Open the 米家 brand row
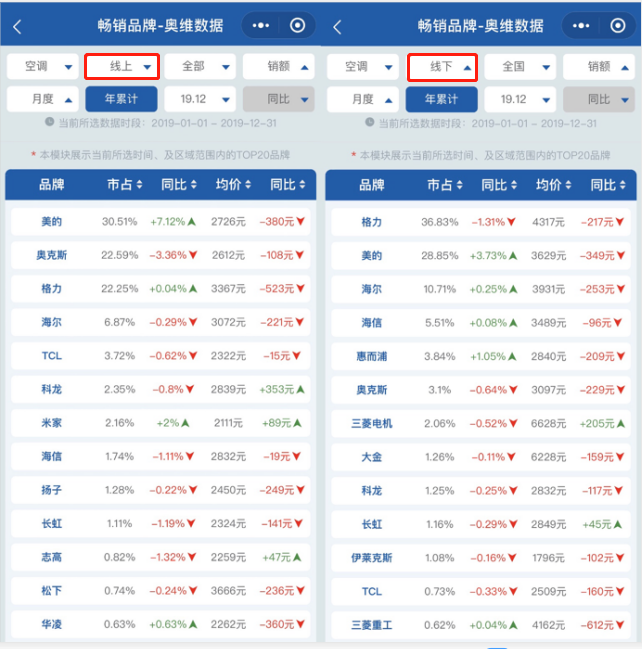The height and width of the screenshot is (649, 642). point(52,423)
